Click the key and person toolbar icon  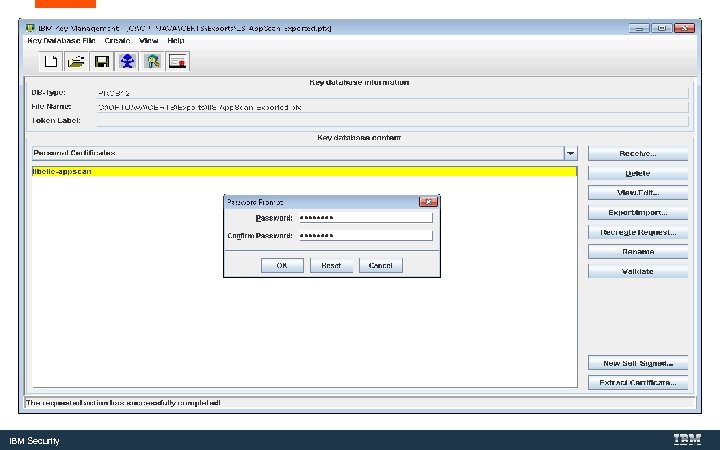(x=152, y=61)
